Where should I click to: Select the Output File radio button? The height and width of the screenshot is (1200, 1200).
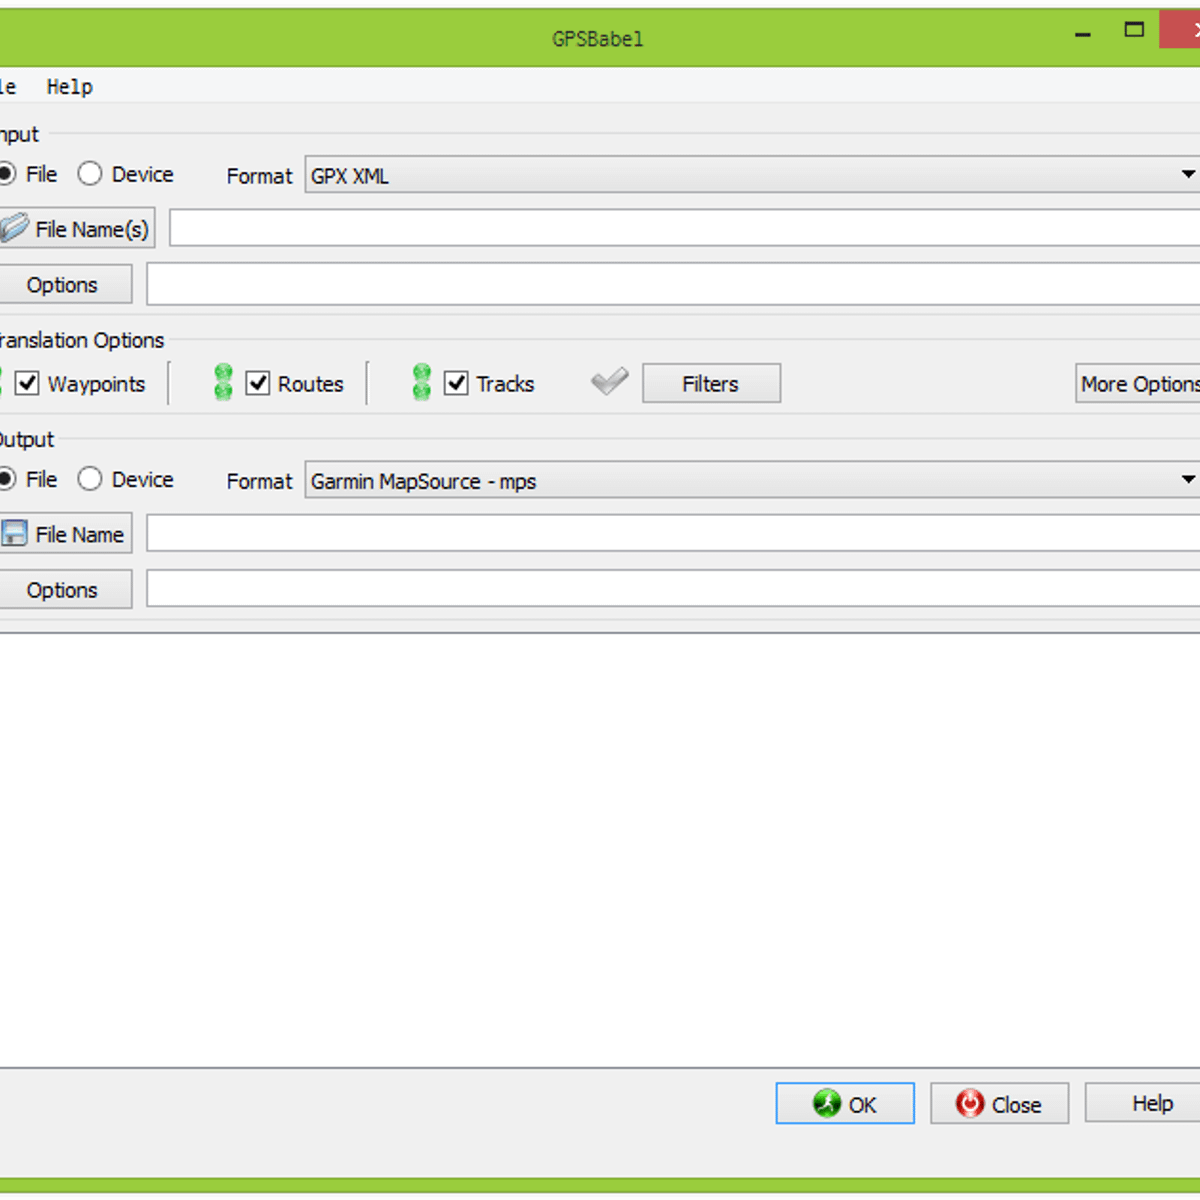coord(6,479)
